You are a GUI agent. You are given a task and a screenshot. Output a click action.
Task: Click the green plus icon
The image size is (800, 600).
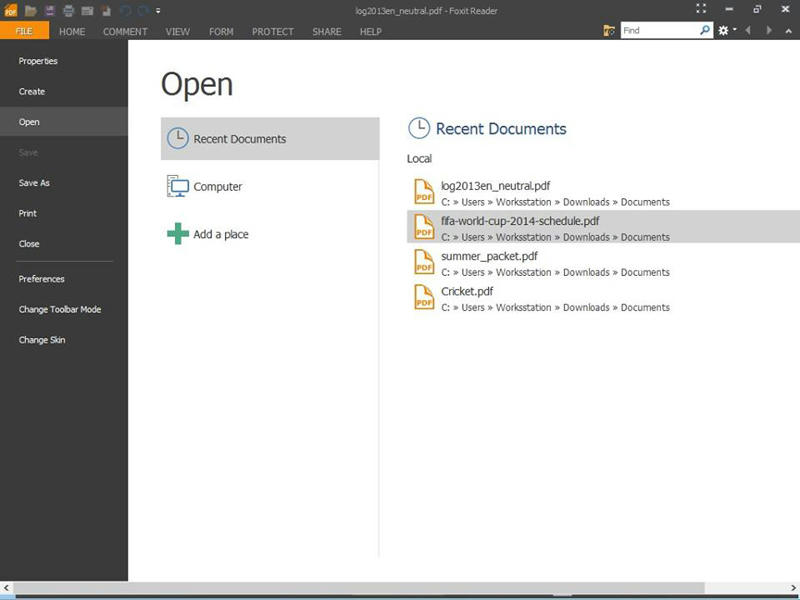tap(178, 234)
